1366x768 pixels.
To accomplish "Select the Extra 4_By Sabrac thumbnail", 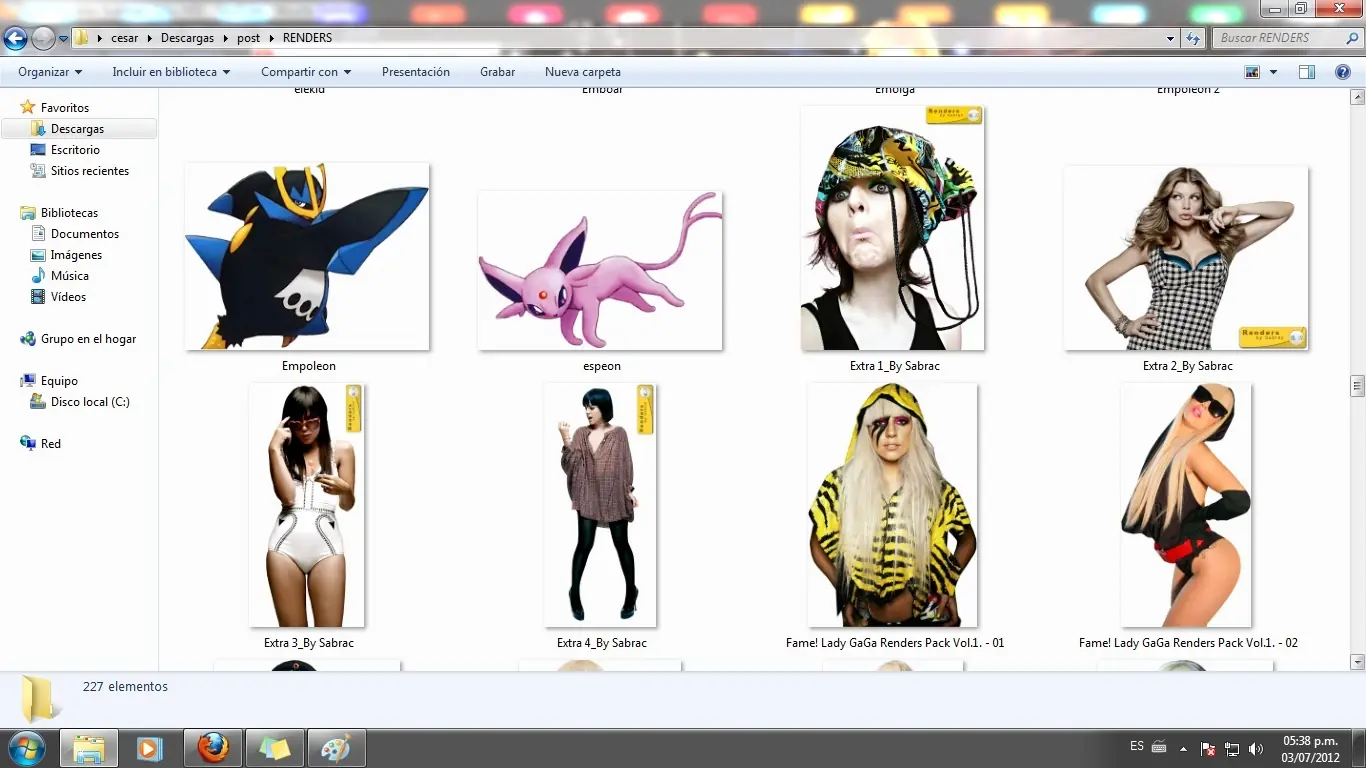I will click(x=600, y=505).
